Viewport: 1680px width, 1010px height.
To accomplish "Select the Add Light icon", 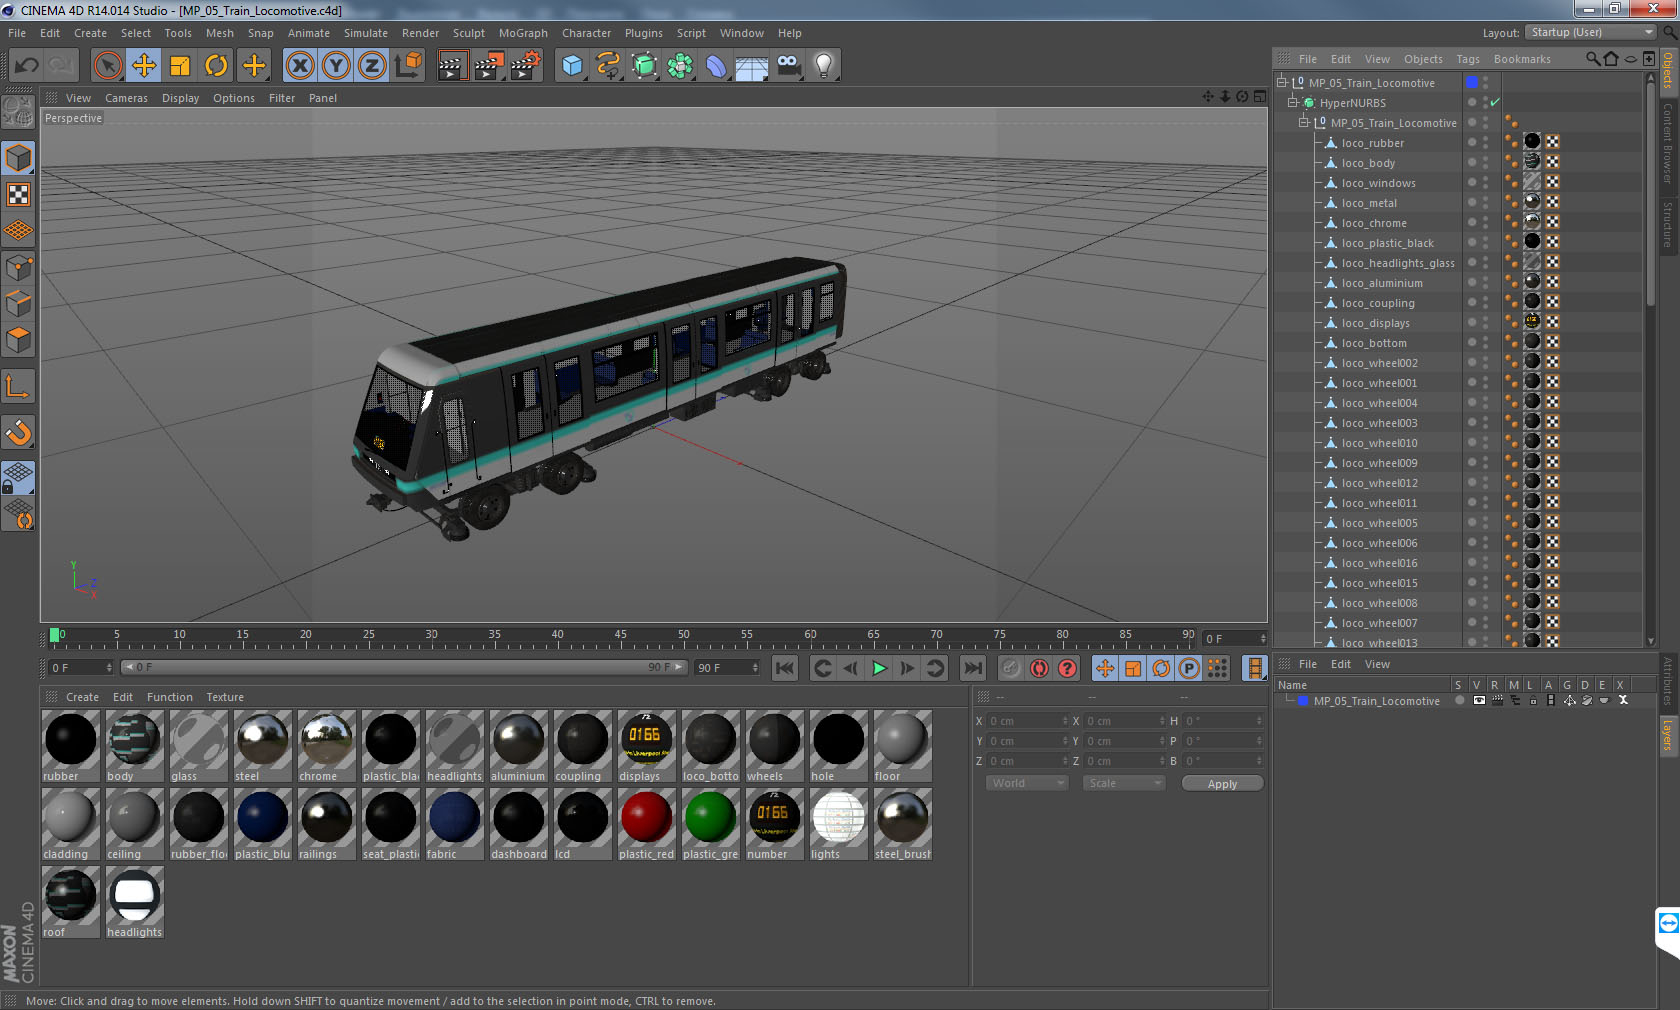I will point(822,65).
